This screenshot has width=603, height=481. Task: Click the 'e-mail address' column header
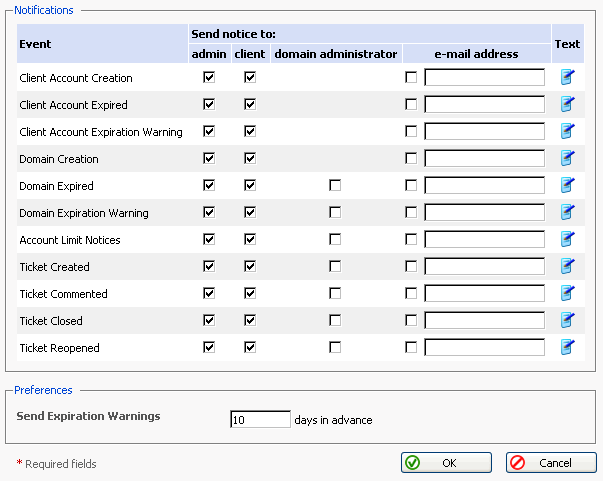point(476,54)
